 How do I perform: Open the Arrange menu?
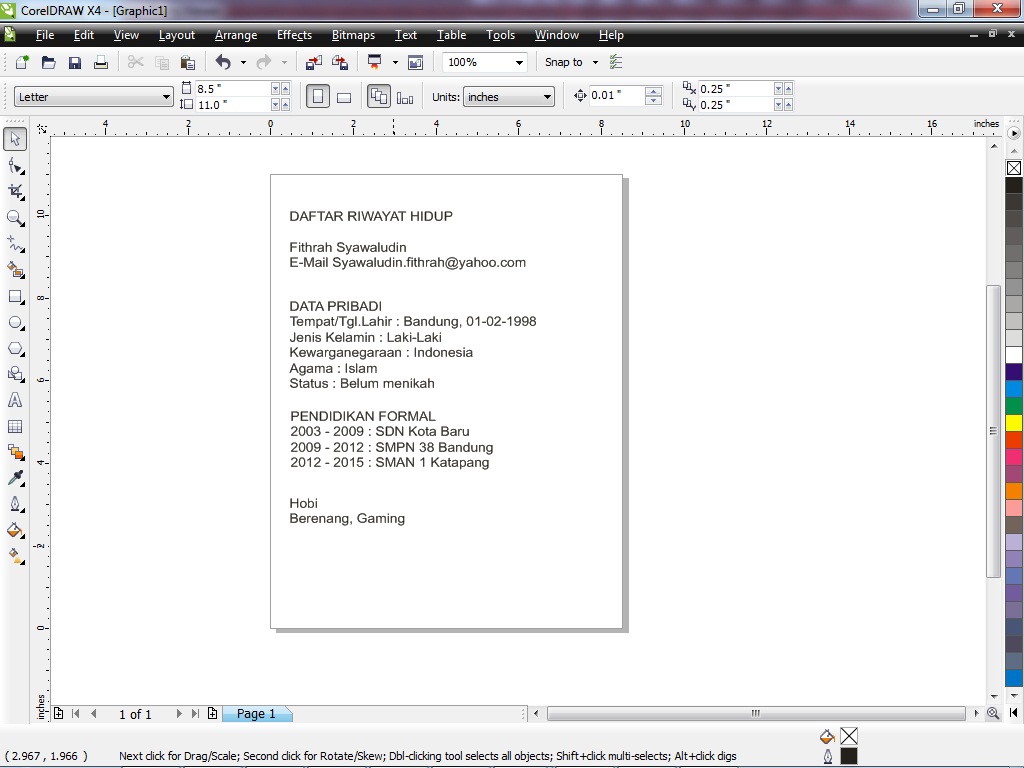236,35
